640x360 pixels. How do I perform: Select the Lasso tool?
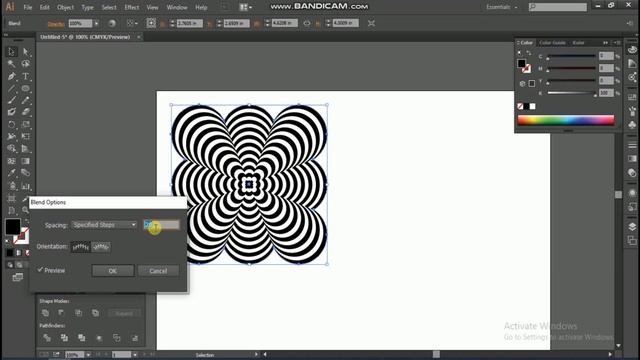click(x=25, y=64)
